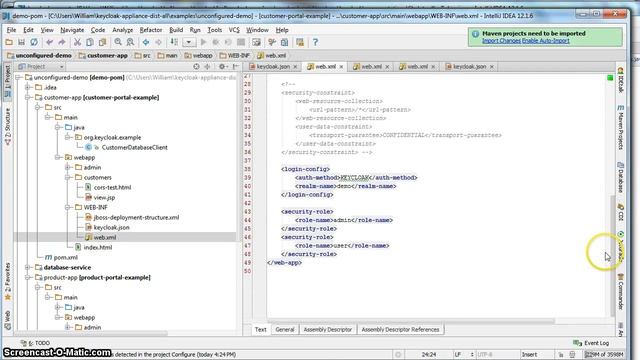The height and width of the screenshot is (360, 640).
Task: Click the green Run icon
Action: pyautogui.click(x=203, y=42)
